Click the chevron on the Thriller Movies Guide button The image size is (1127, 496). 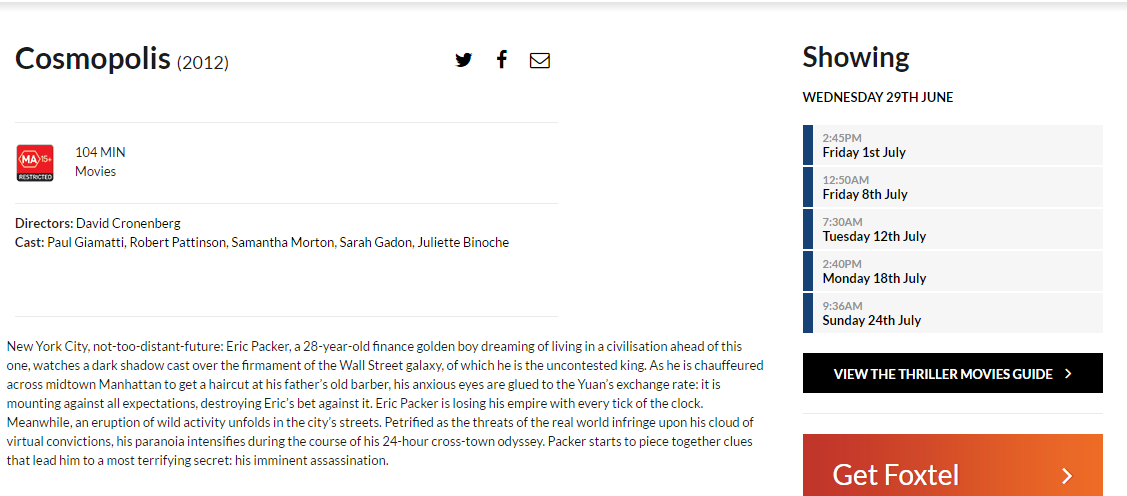(x=1068, y=374)
